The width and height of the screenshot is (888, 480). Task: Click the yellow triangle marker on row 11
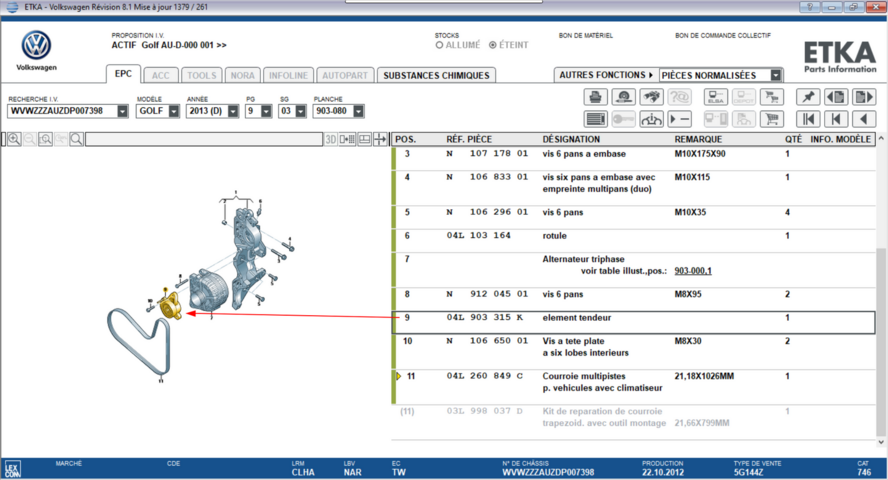pos(399,376)
